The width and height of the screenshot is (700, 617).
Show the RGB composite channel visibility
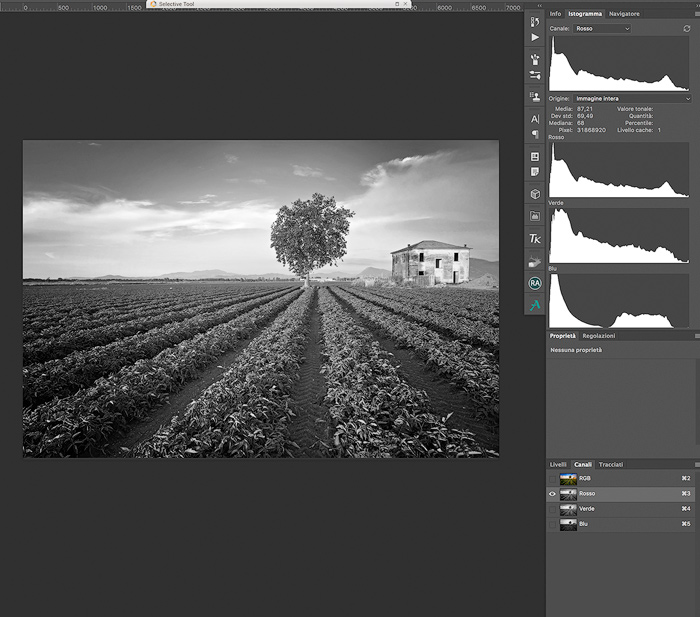click(552, 478)
